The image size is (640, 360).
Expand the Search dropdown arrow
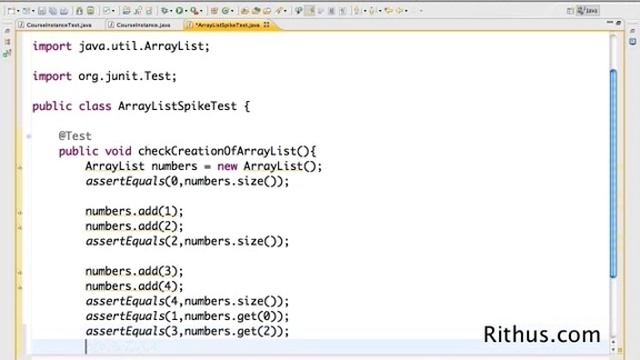click(x=285, y=11)
